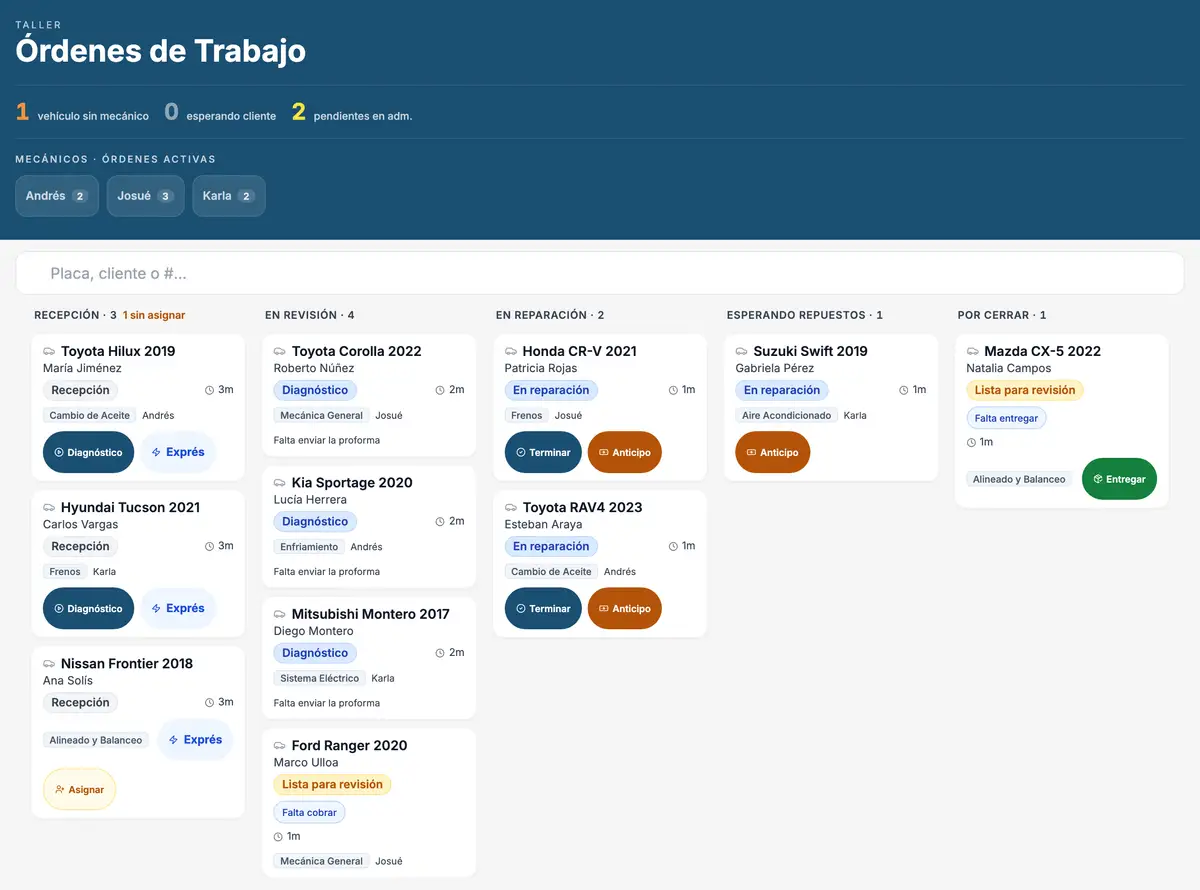Click customer name Patricia Rojas
The height and width of the screenshot is (890, 1200).
pos(541,368)
